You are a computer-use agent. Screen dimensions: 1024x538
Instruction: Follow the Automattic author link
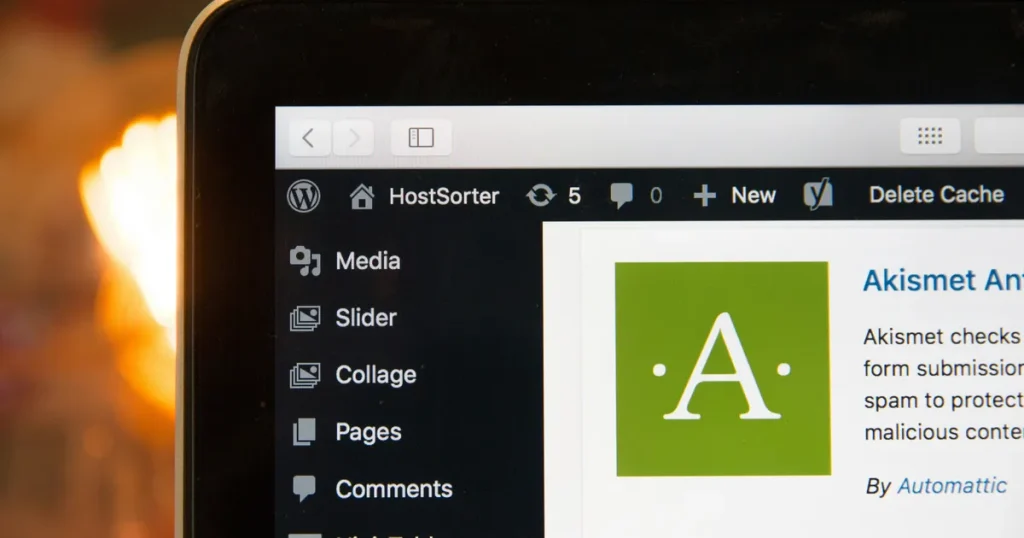951,486
